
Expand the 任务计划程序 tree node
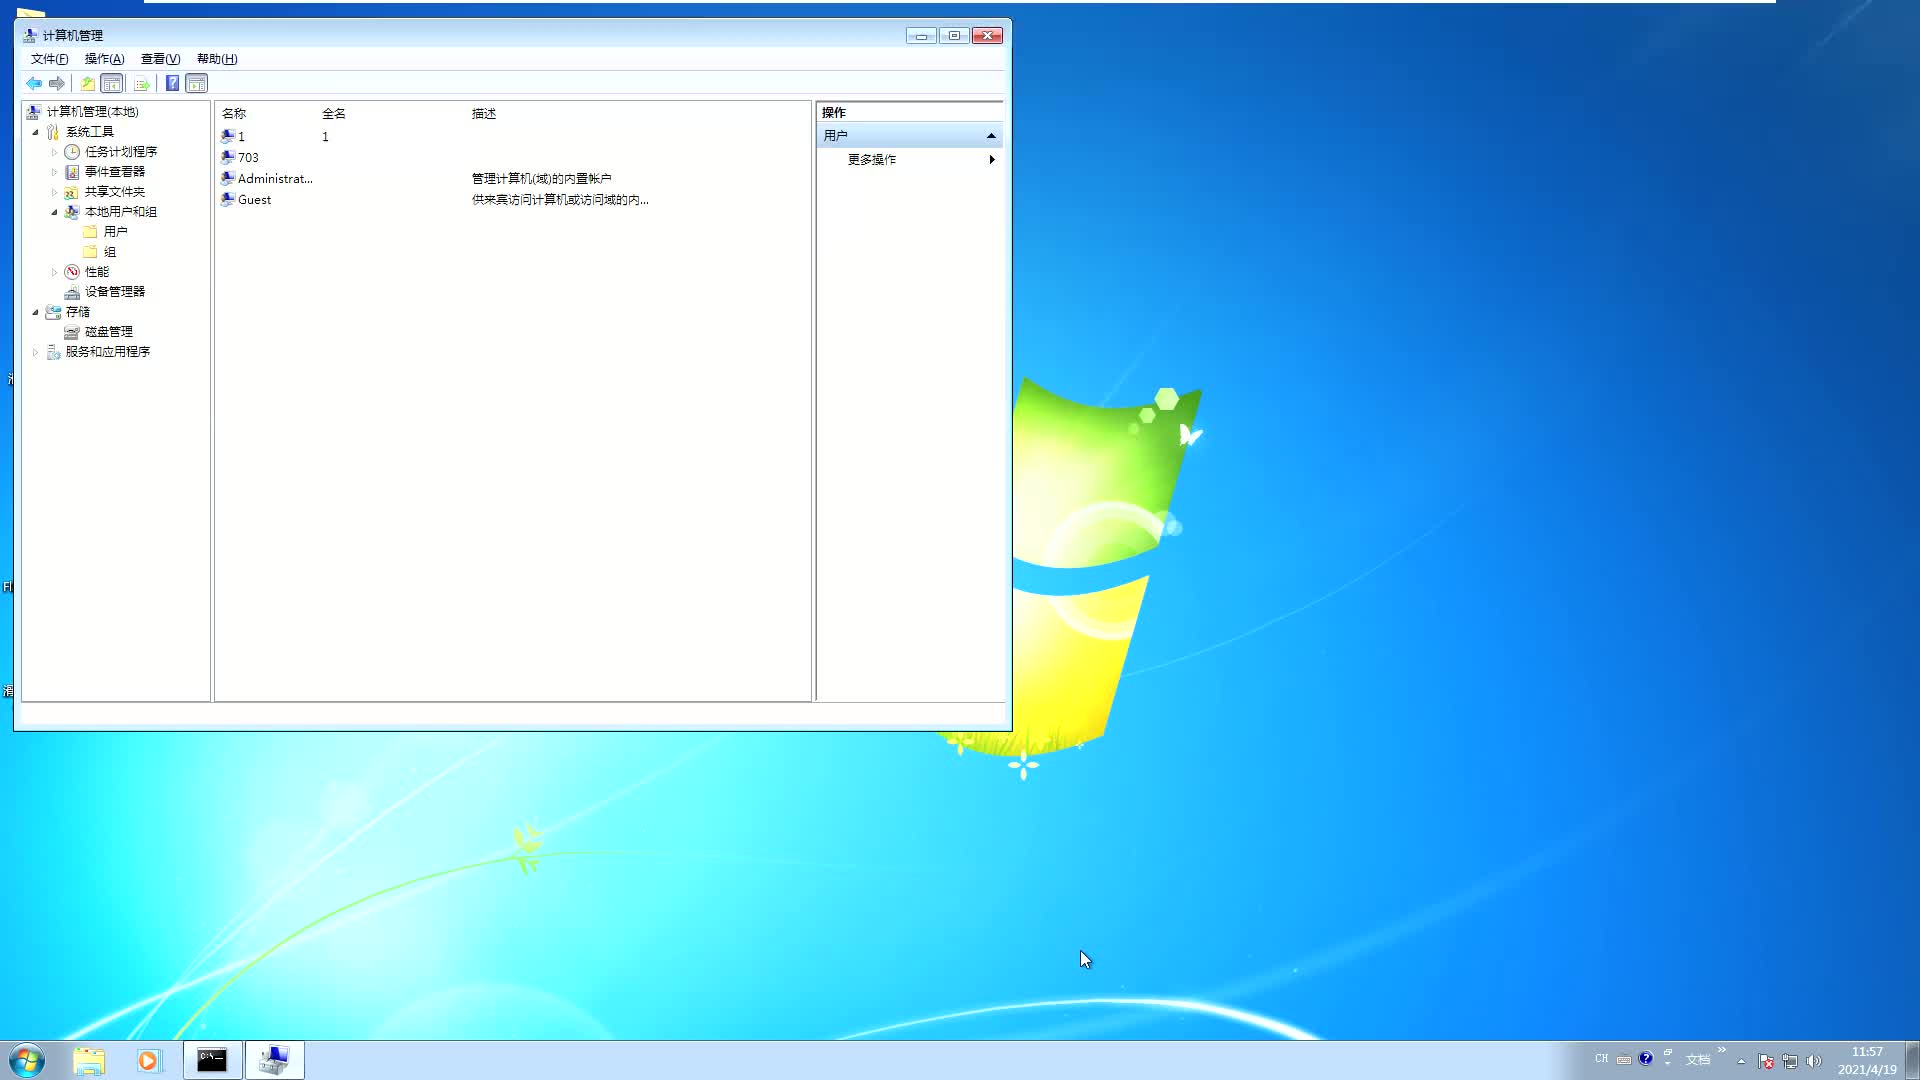55,151
